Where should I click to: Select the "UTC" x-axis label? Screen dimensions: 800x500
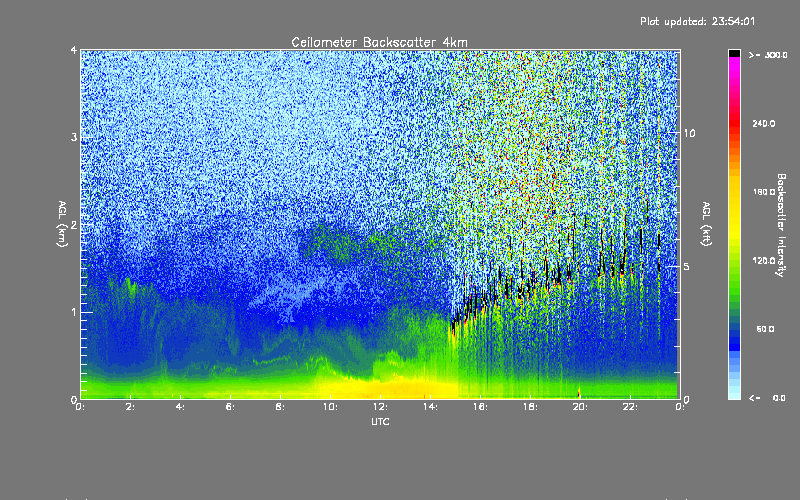pyautogui.click(x=380, y=421)
